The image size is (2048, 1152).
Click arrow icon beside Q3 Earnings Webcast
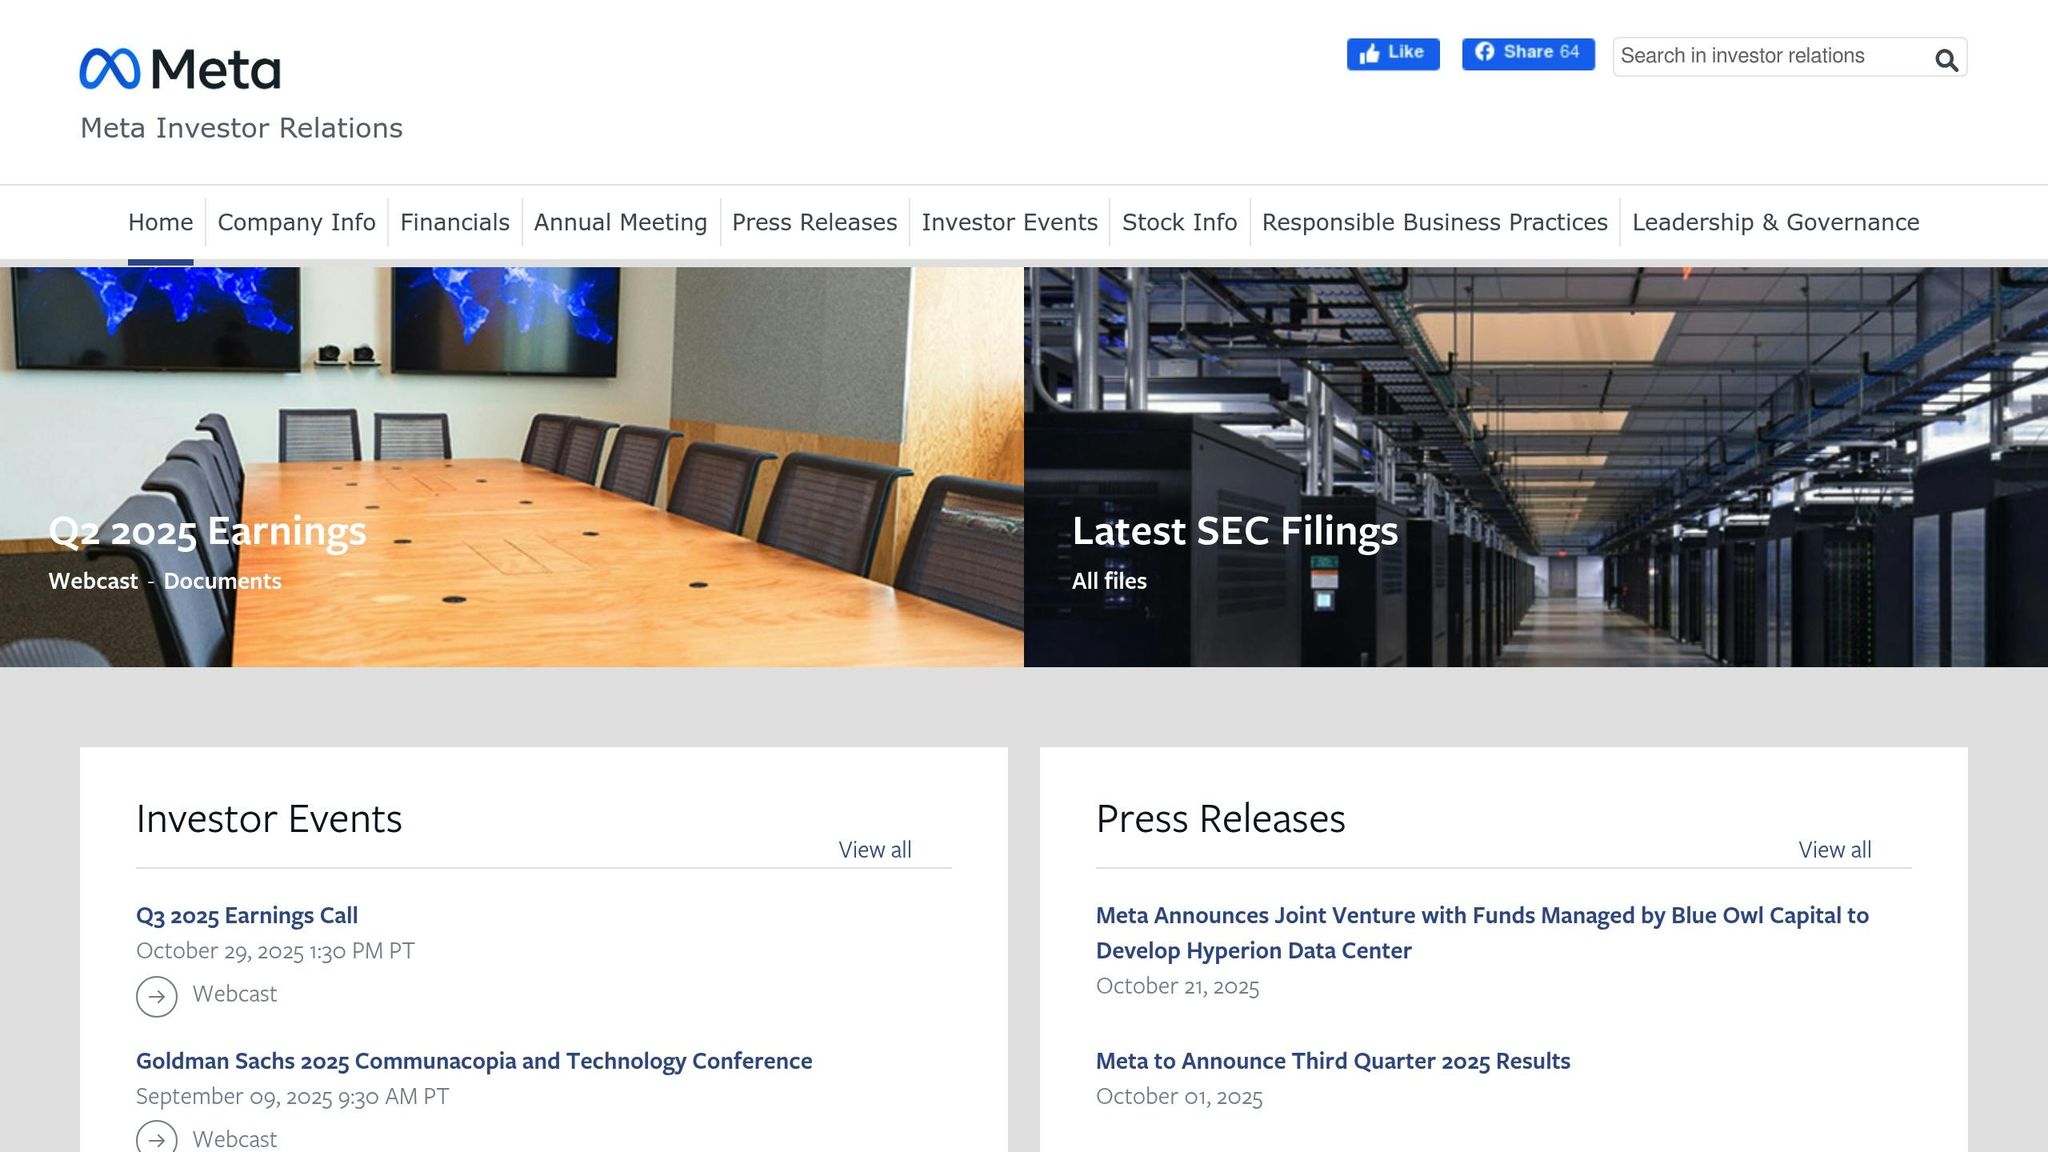[x=157, y=996]
